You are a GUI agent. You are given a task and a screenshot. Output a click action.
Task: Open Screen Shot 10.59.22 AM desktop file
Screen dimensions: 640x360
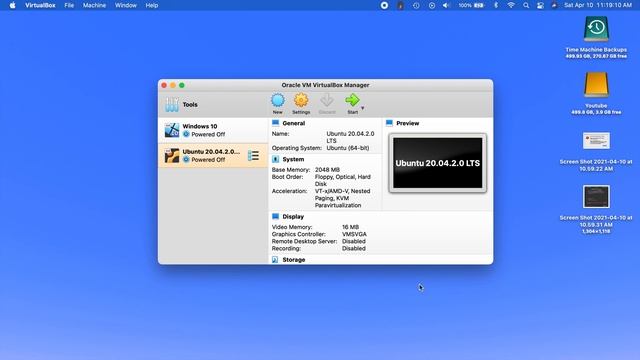coord(596,141)
